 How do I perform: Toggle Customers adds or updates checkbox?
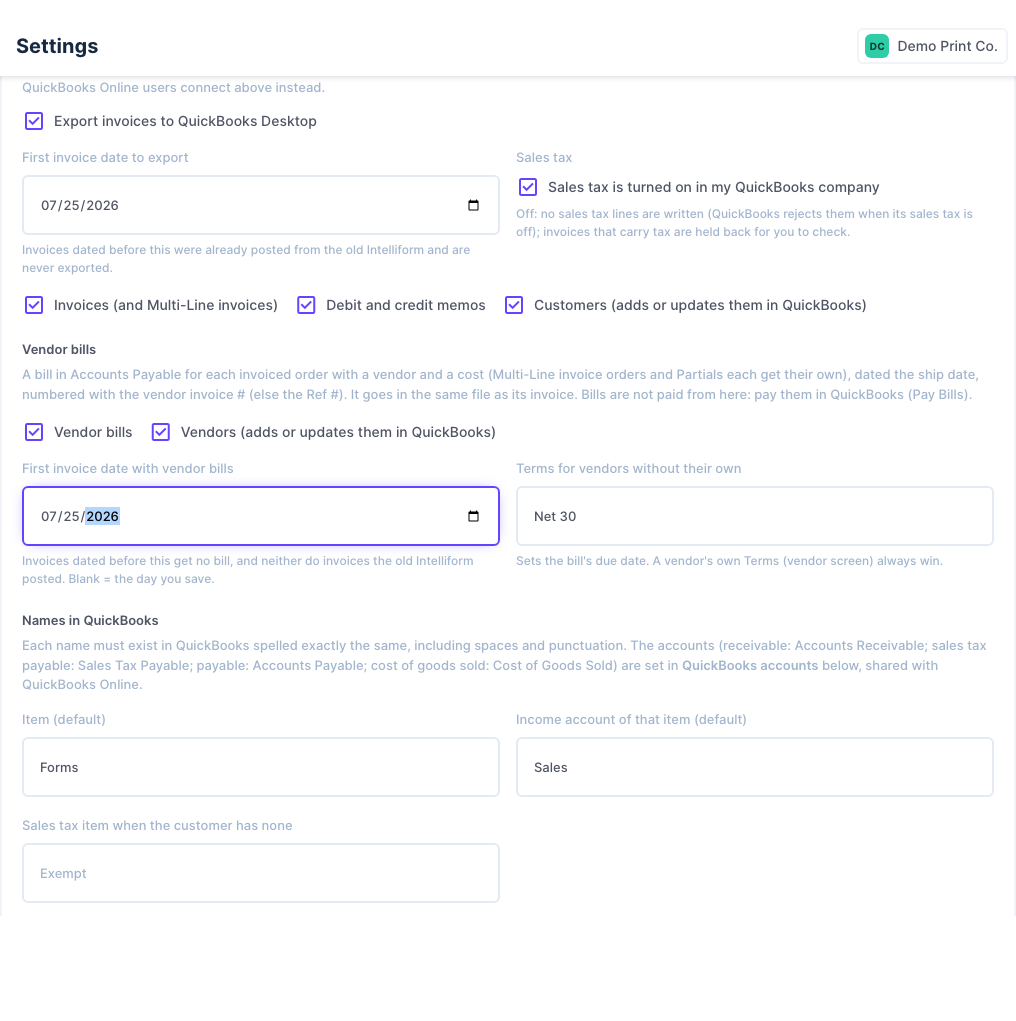(x=514, y=305)
